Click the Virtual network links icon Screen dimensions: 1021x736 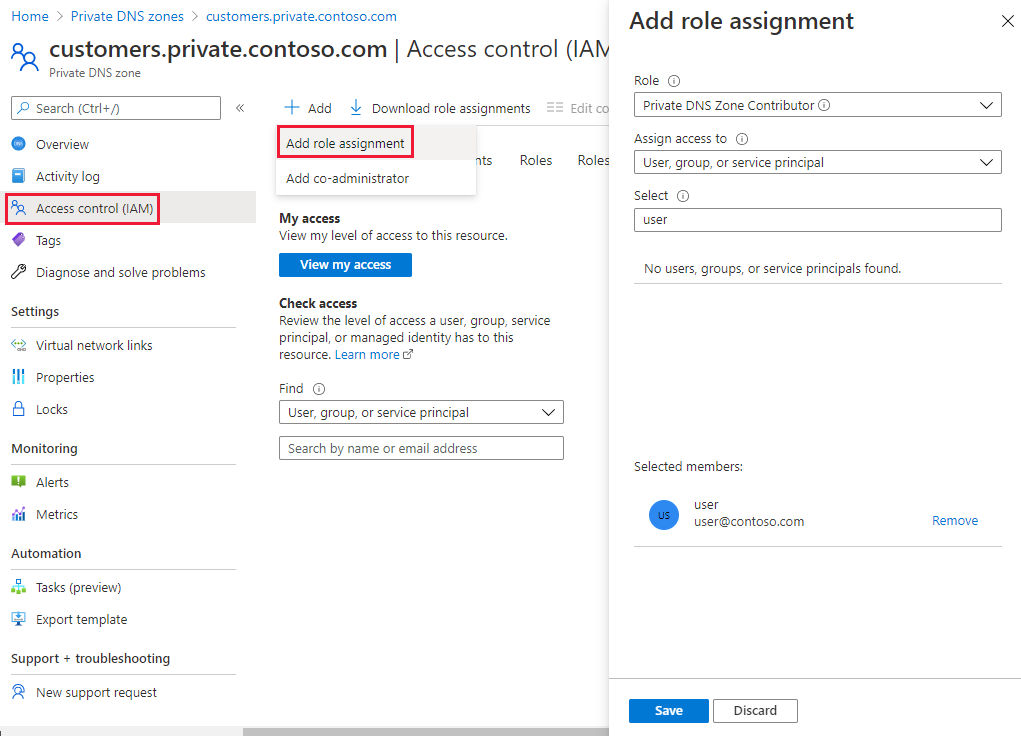pos(18,345)
